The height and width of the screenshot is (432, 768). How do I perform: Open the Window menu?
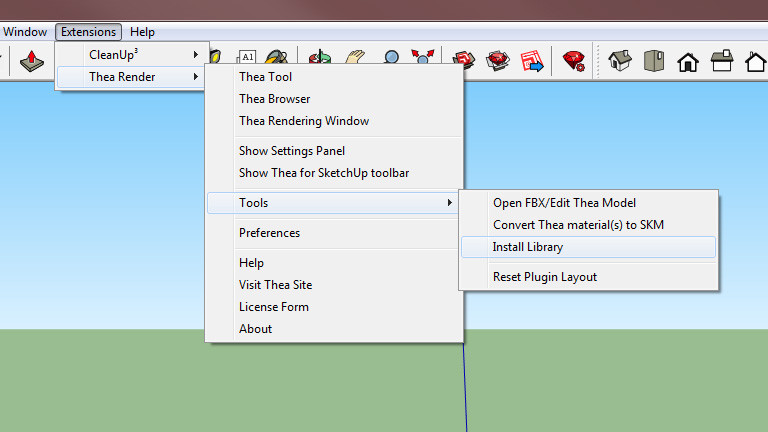click(x=25, y=32)
